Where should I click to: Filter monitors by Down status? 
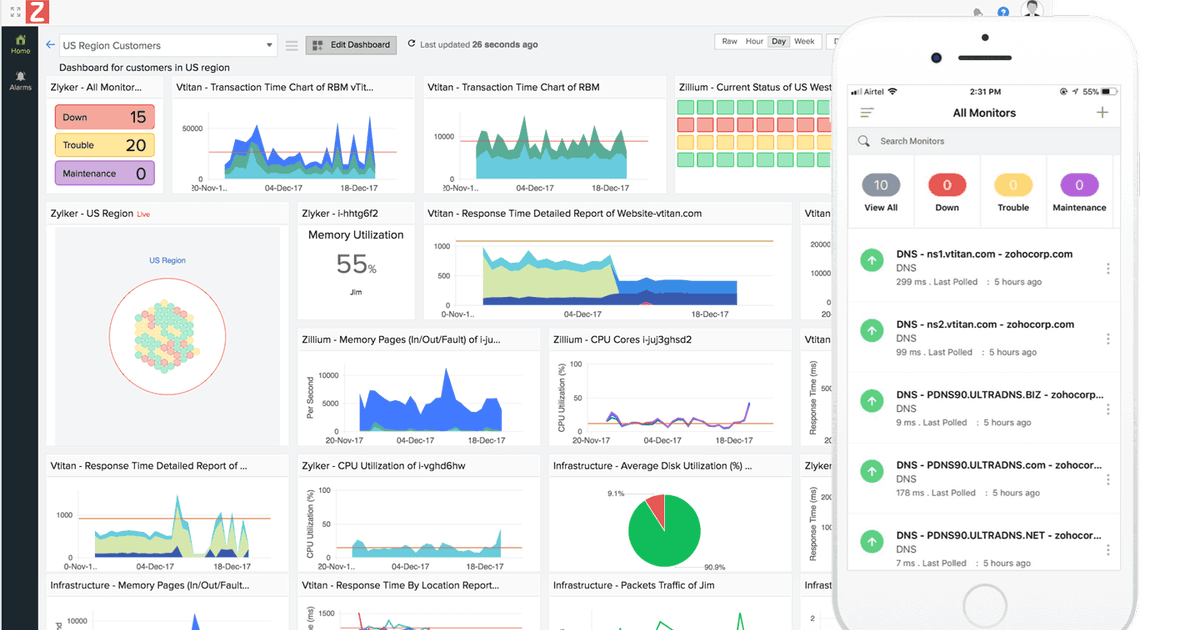click(946, 193)
